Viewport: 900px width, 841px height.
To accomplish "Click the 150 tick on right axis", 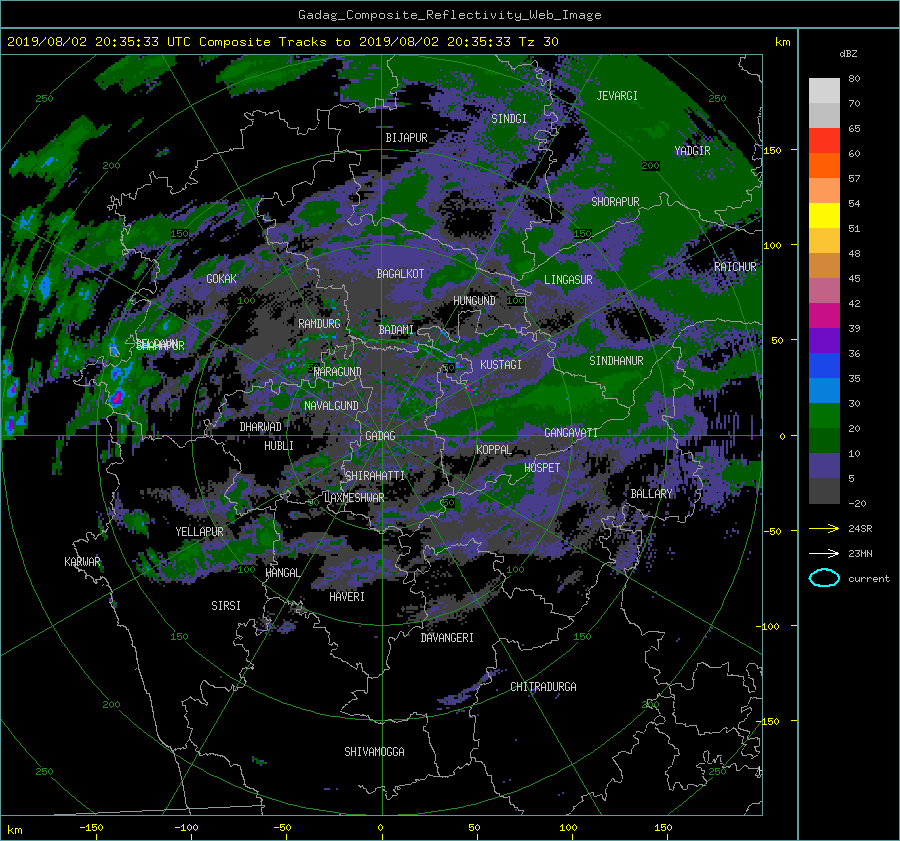I will tap(772, 150).
